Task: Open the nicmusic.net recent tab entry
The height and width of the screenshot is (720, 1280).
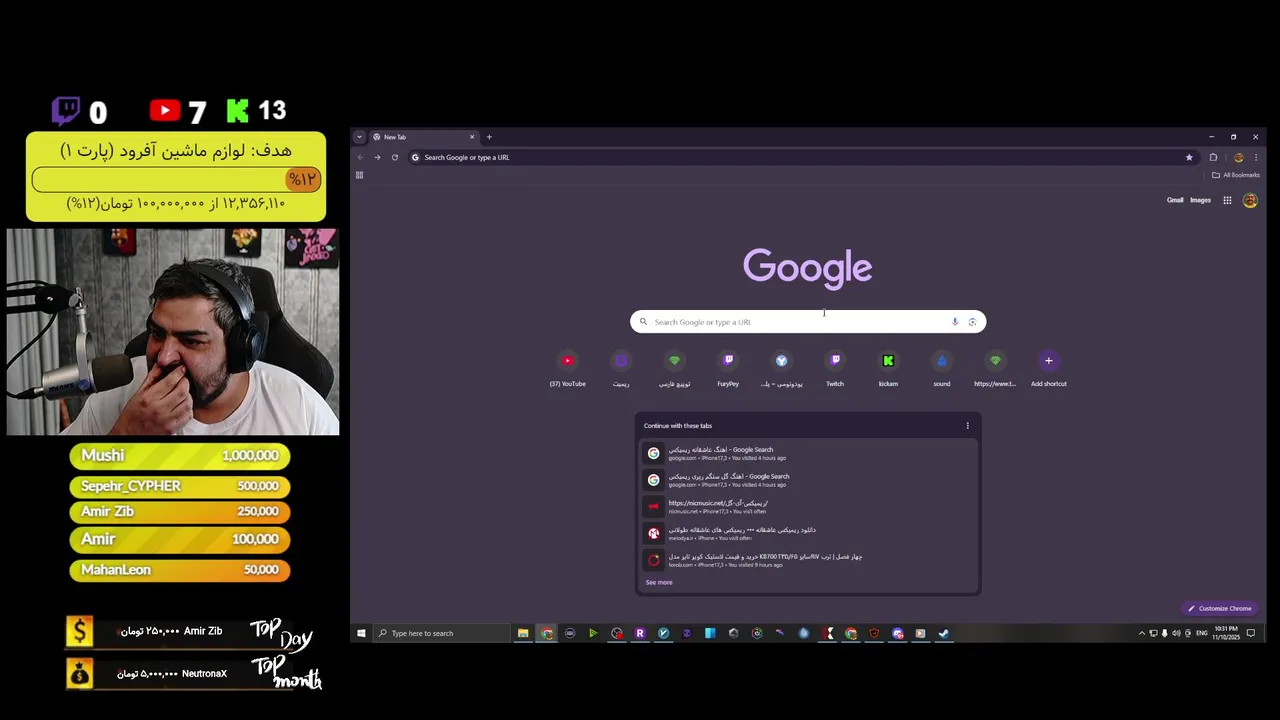Action: [x=808, y=507]
